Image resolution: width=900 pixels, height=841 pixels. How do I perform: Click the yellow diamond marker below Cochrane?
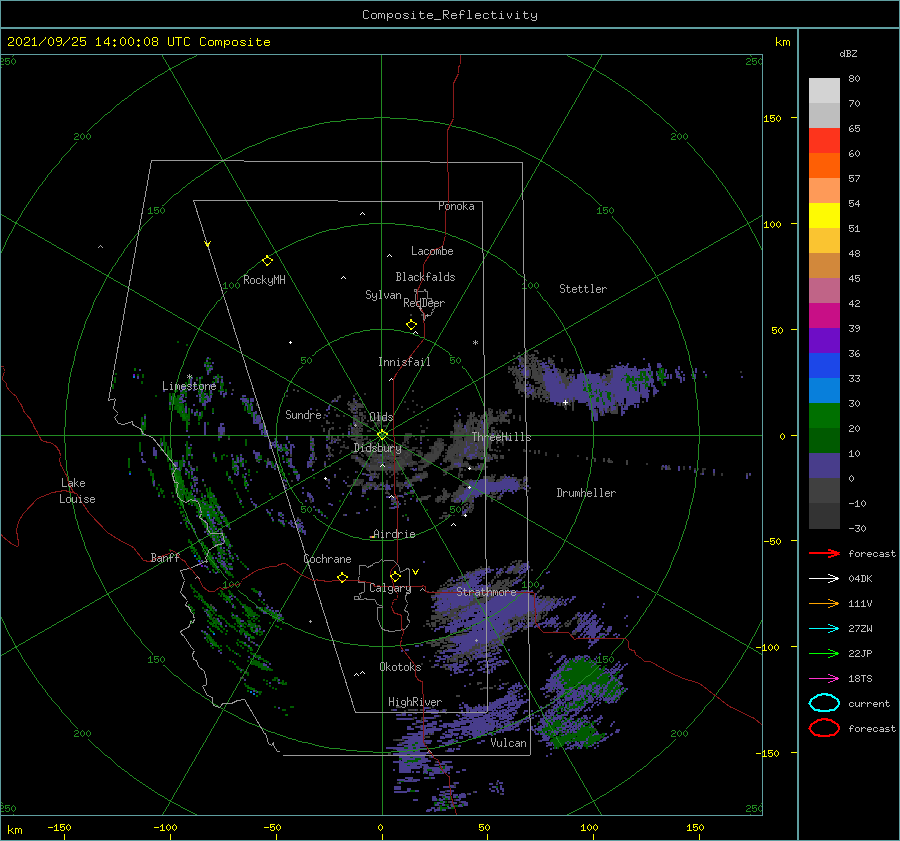pyautogui.click(x=342, y=577)
